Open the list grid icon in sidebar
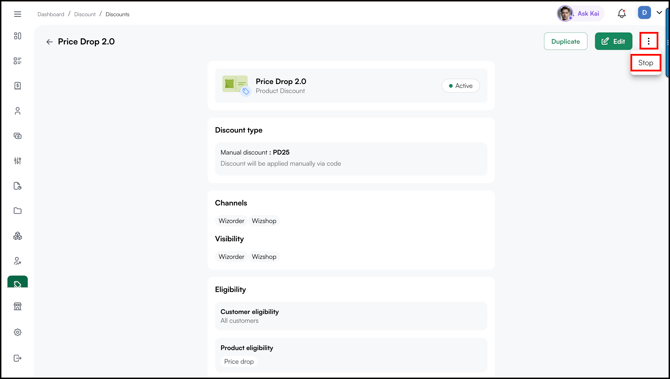 pyautogui.click(x=18, y=61)
